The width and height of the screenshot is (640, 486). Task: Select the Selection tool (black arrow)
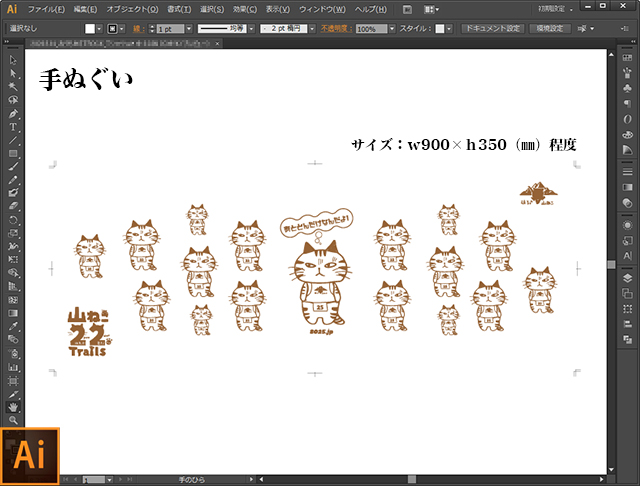(x=13, y=60)
